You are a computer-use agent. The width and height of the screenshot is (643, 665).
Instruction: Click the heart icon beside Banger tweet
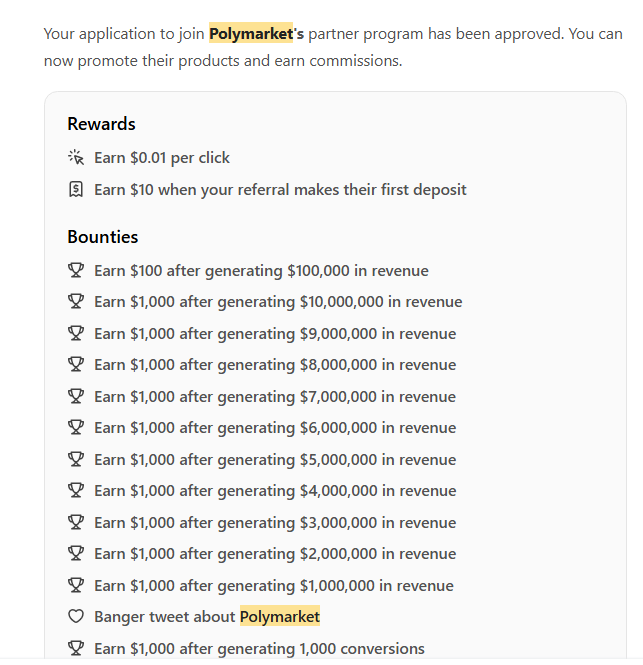point(76,616)
